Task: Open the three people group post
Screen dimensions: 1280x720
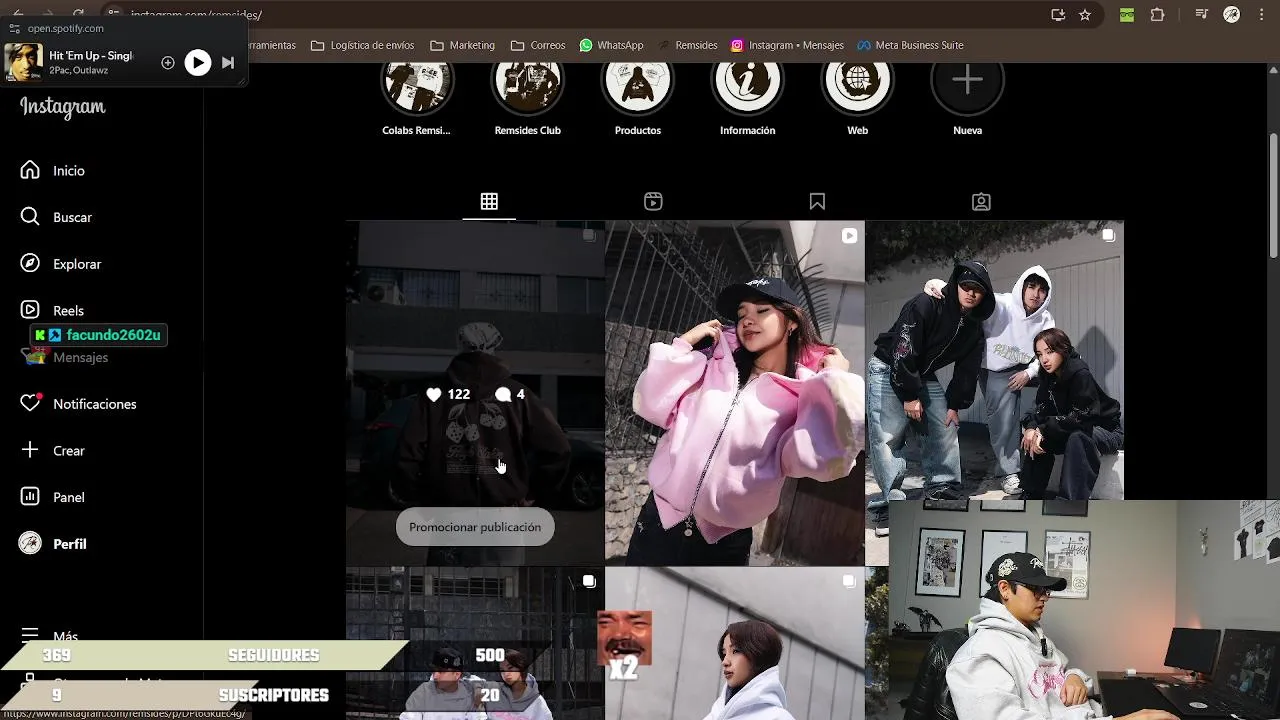Action: click(994, 360)
